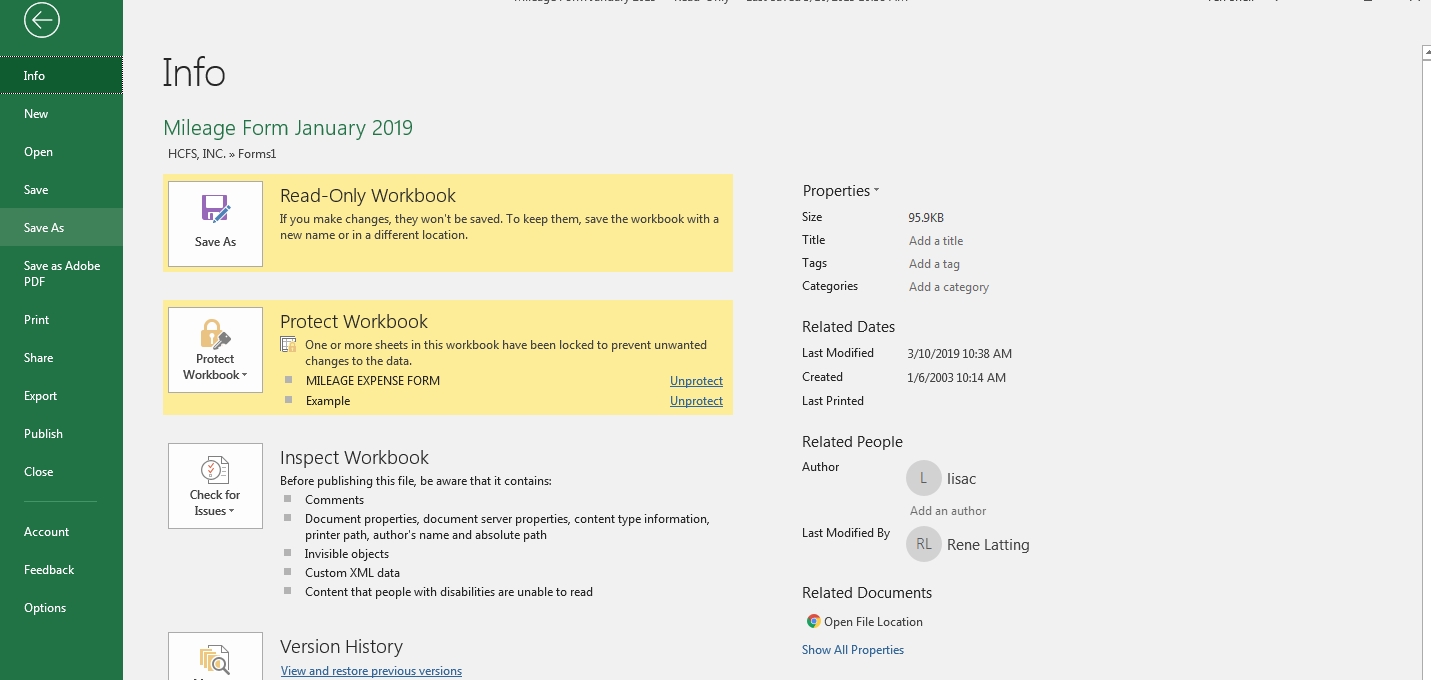Image resolution: width=1431 pixels, height=680 pixels.
Task: Click the Version History manage icon
Action: click(x=215, y=660)
